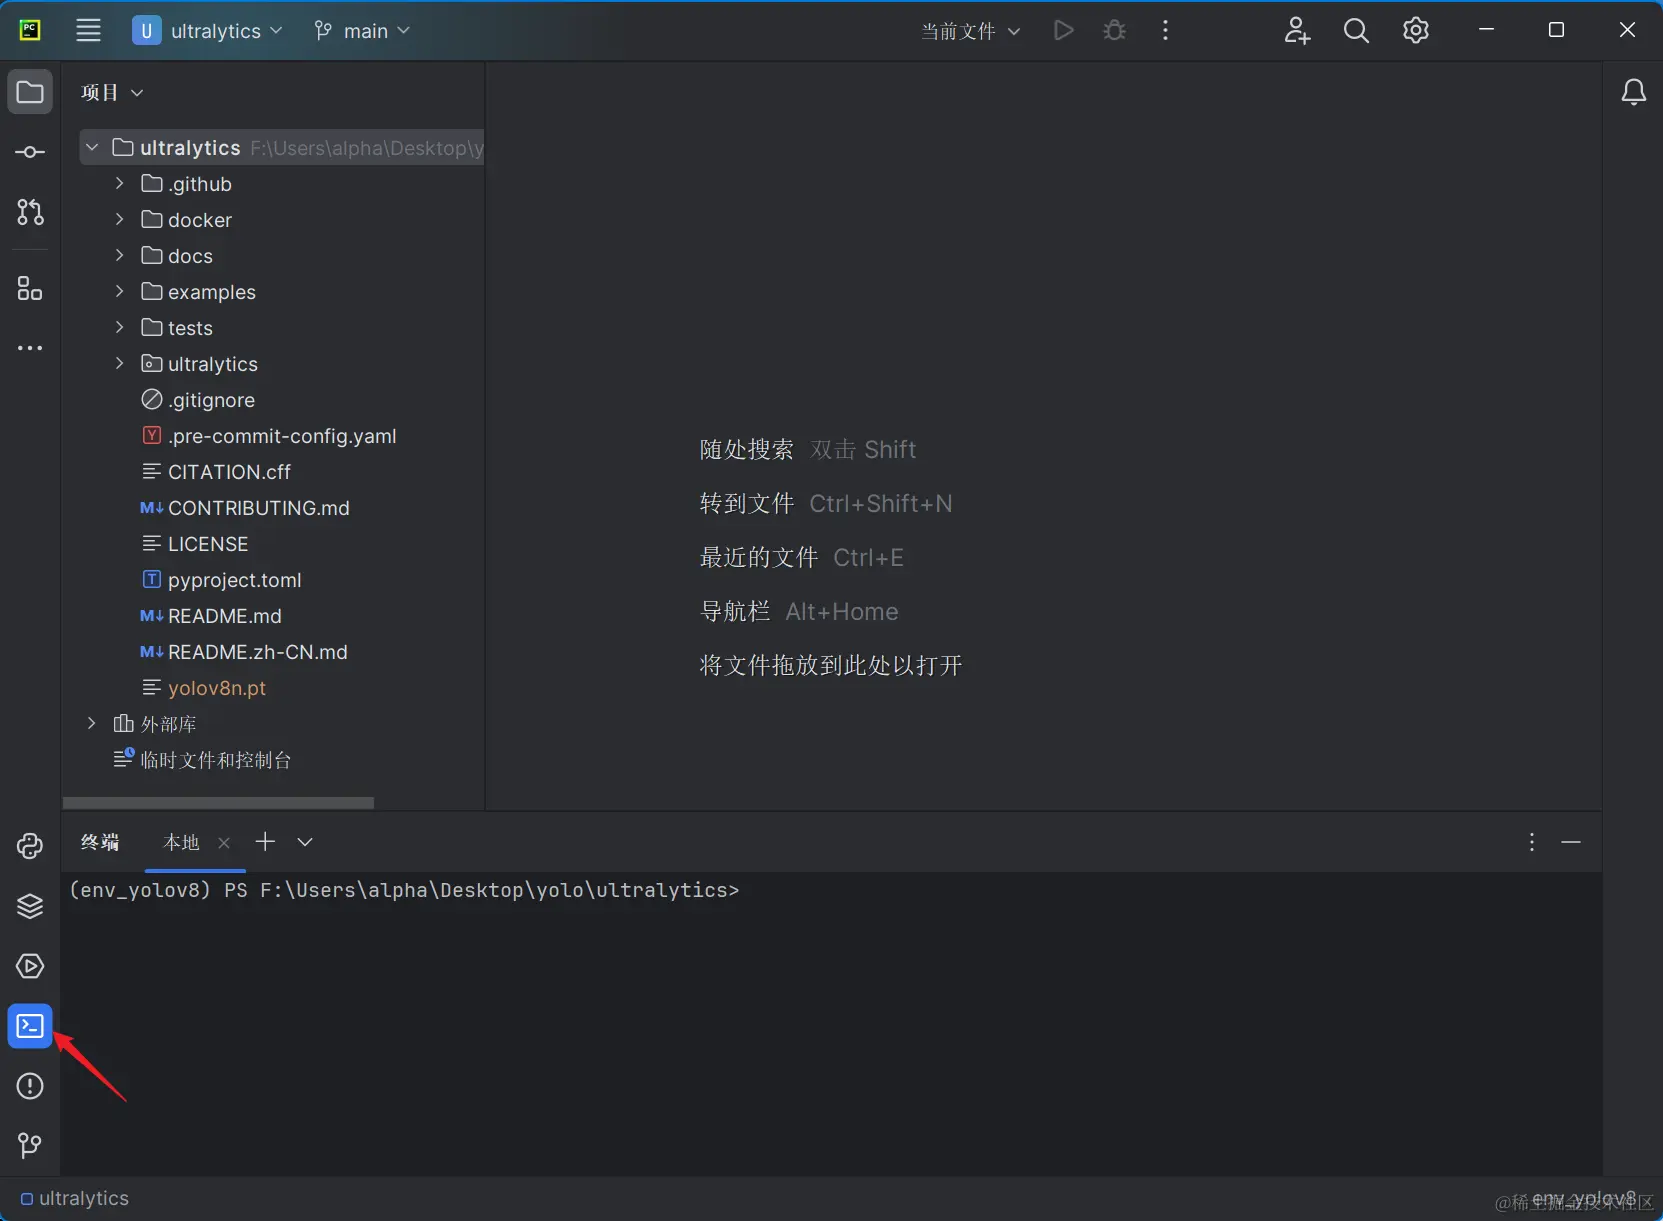Hide the terminal panel with minus icon
The height and width of the screenshot is (1221, 1663).
(x=1571, y=842)
